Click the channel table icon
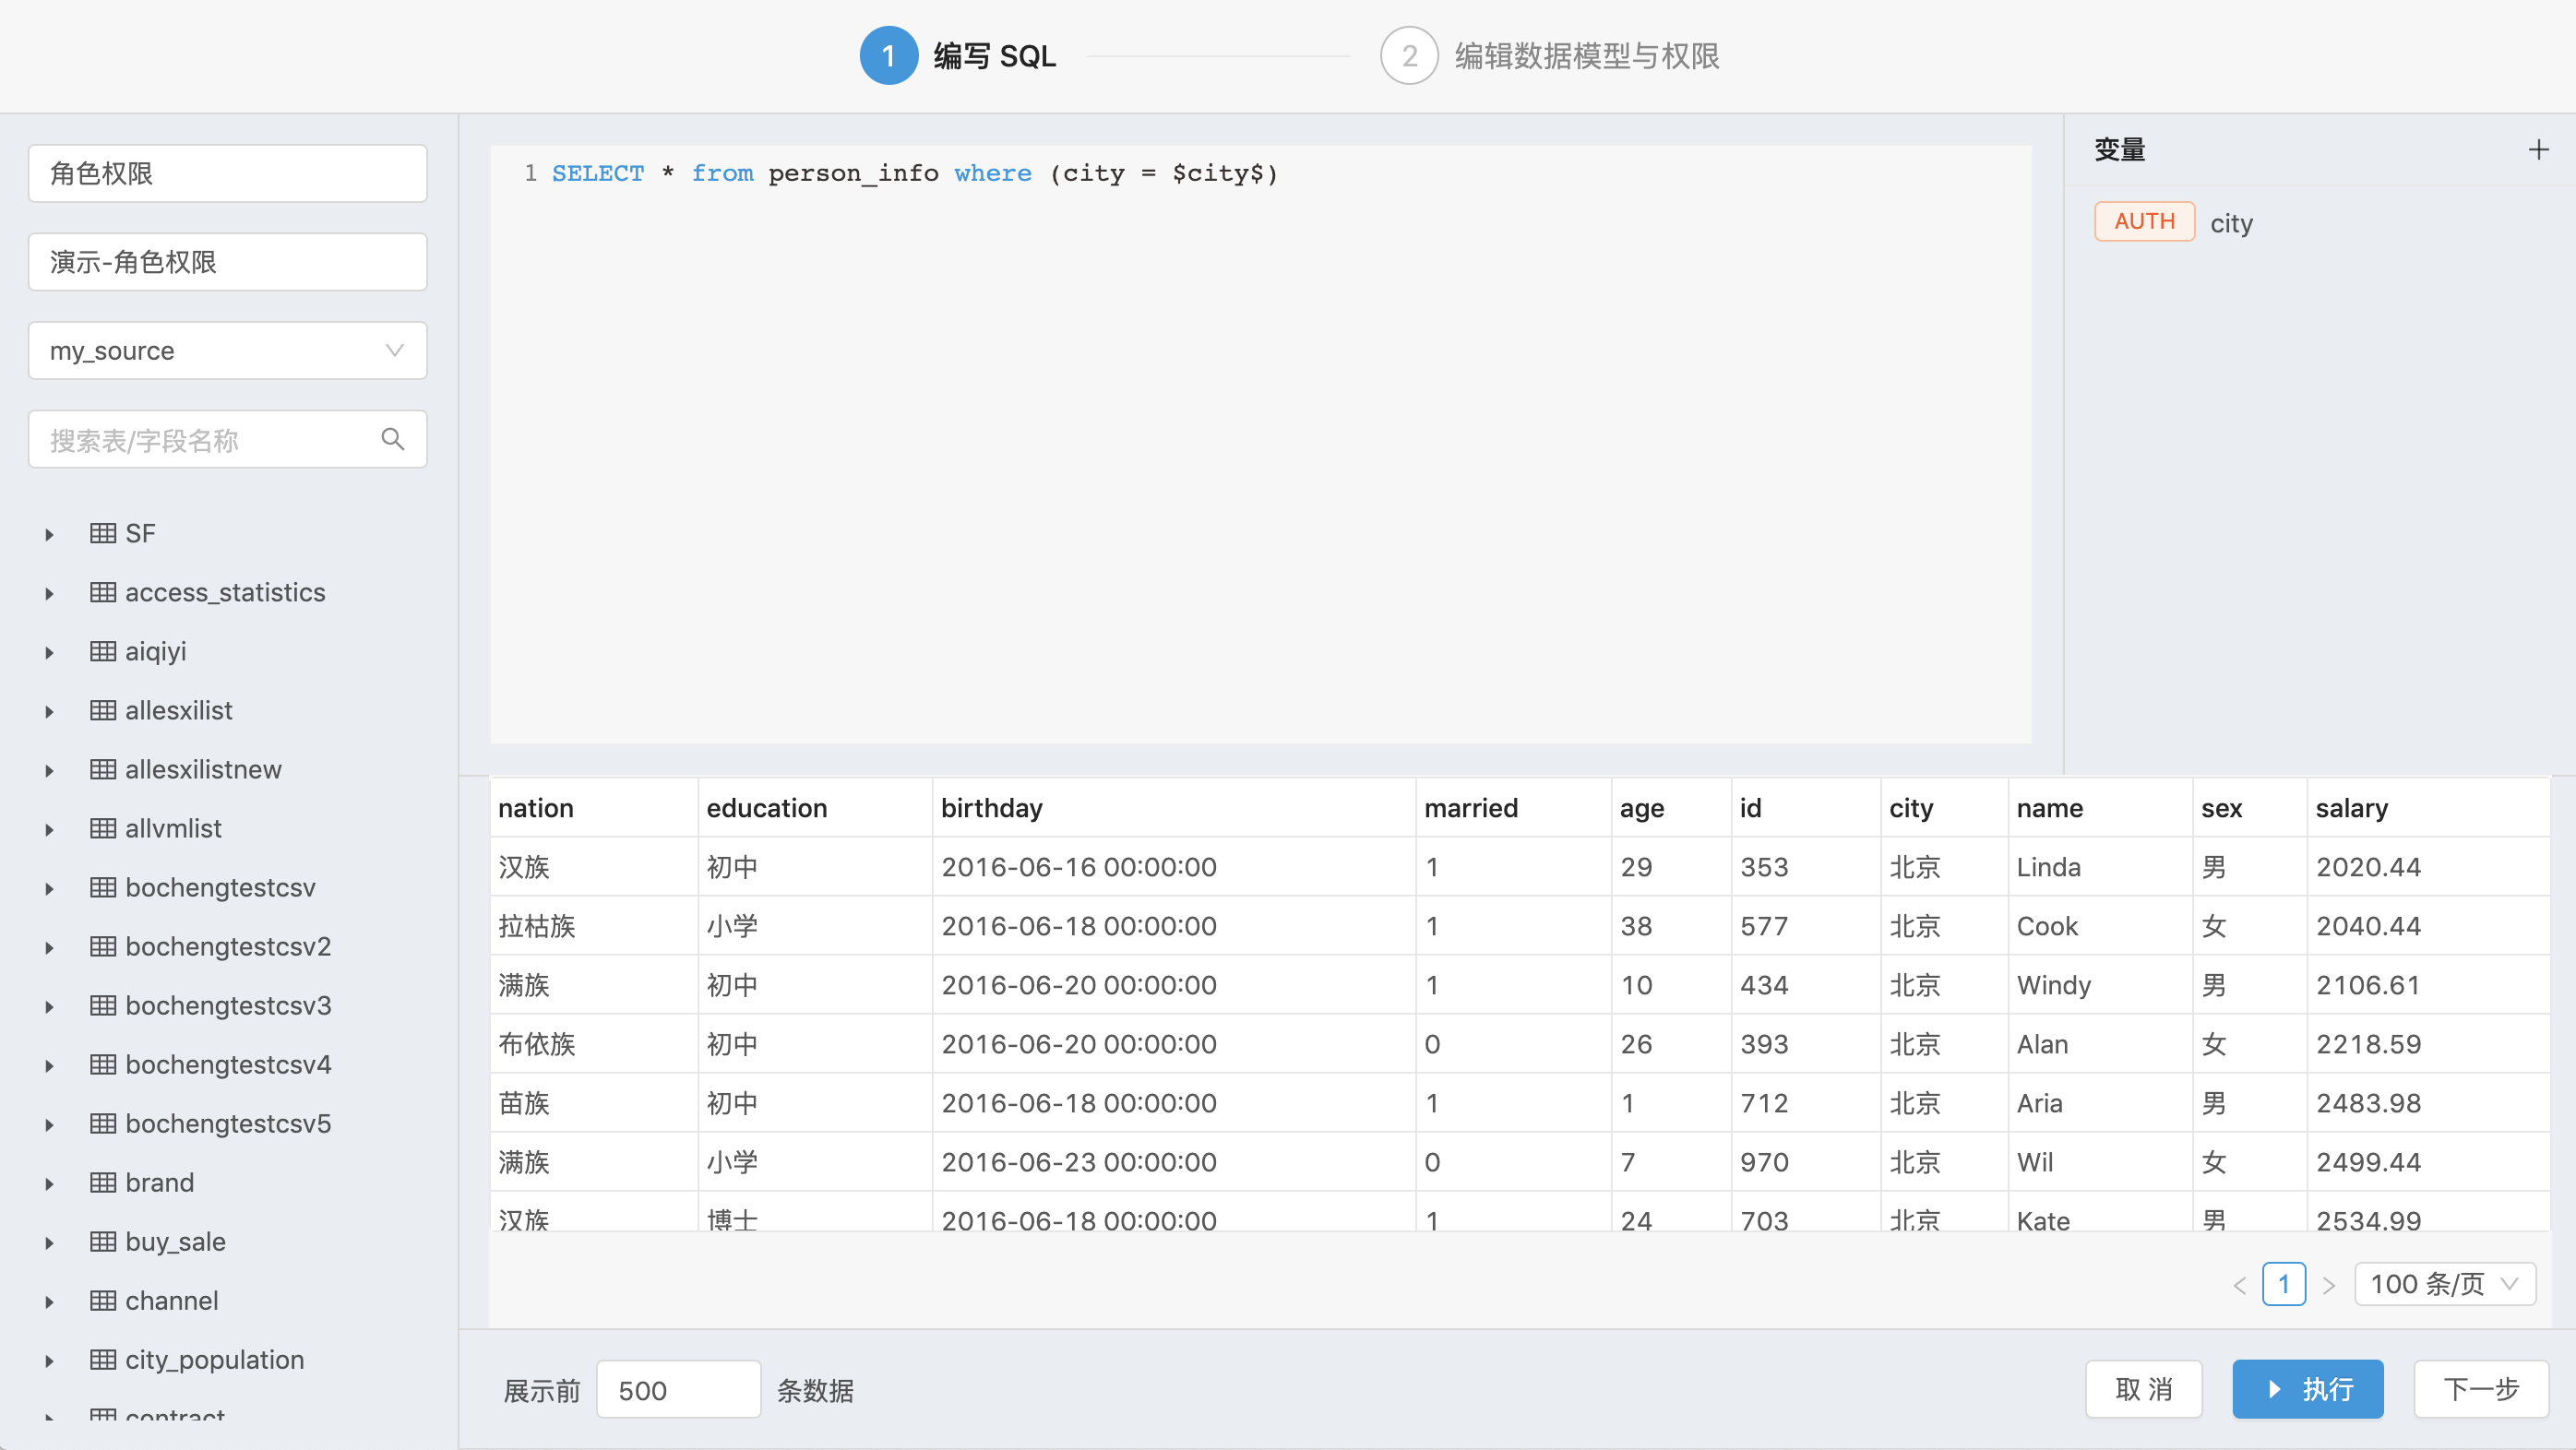The height and width of the screenshot is (1450, 2576). pos(102,1301)
